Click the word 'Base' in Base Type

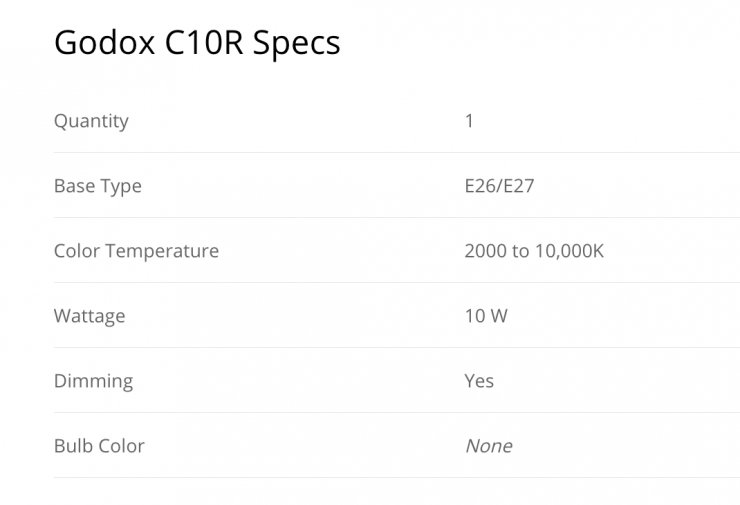coord(72,186)
